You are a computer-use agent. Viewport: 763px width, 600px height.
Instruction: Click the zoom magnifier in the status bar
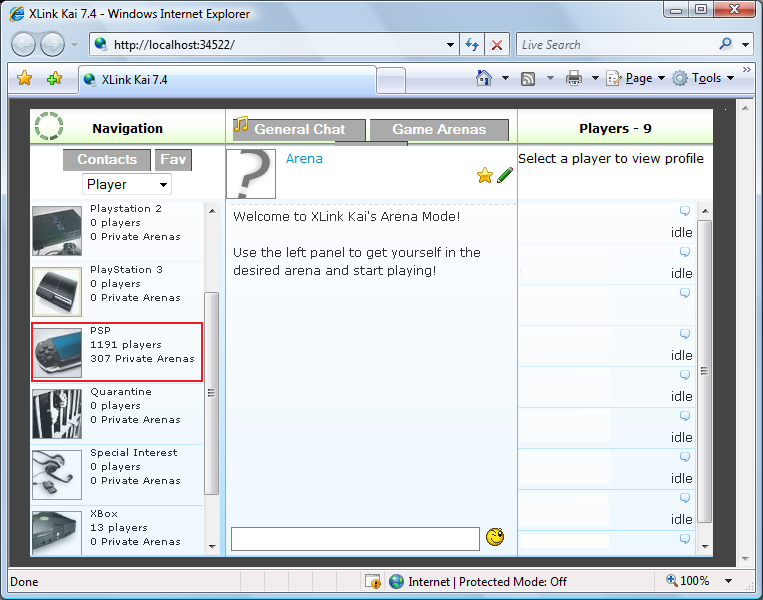click(672, 580)
